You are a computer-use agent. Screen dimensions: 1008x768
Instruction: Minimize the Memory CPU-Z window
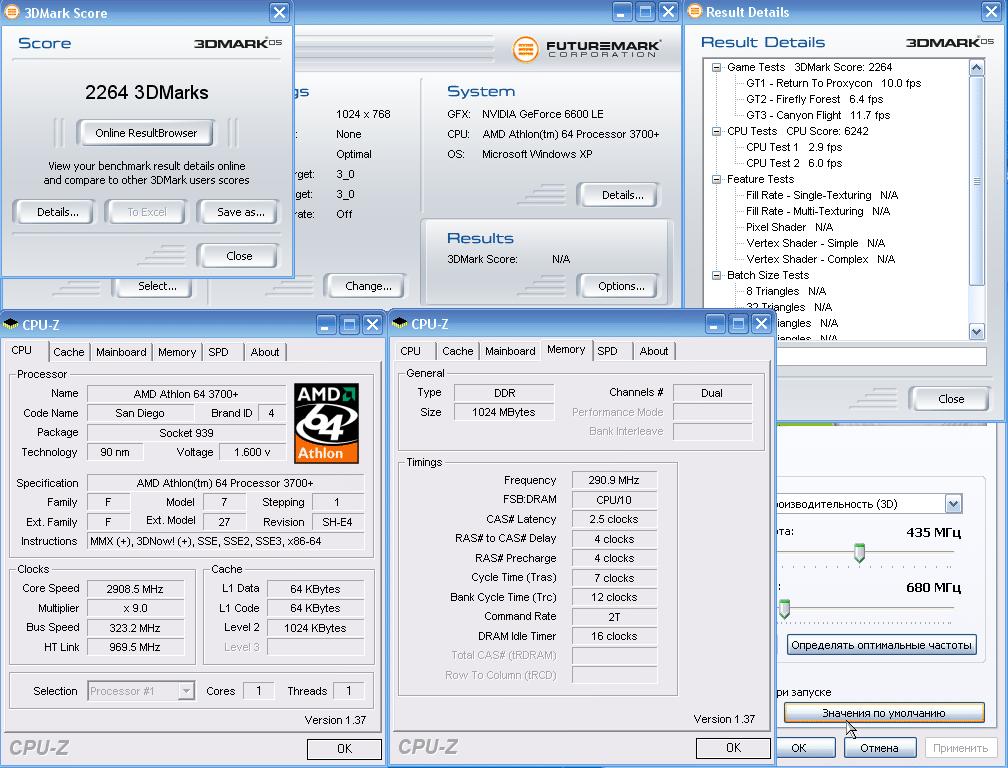click(715, 323)
